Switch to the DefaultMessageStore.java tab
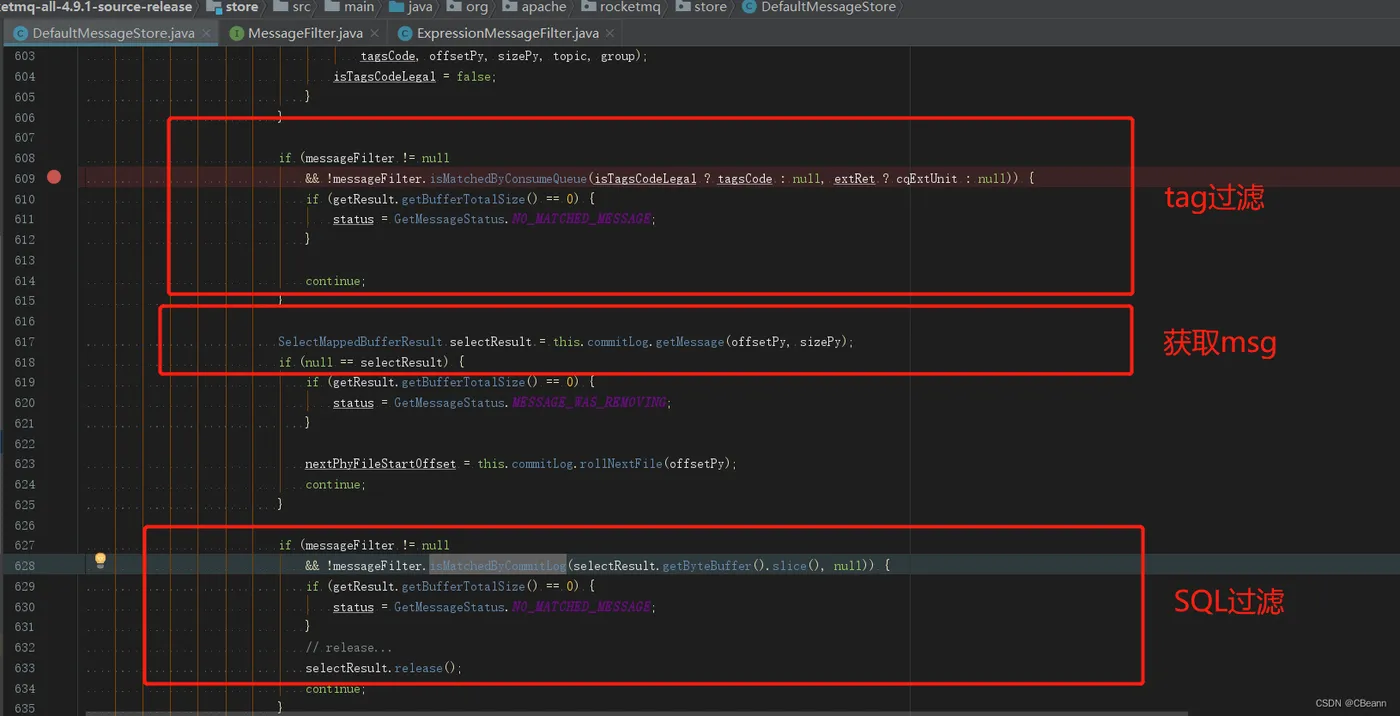1400x716 pixels. pos(109,33)
